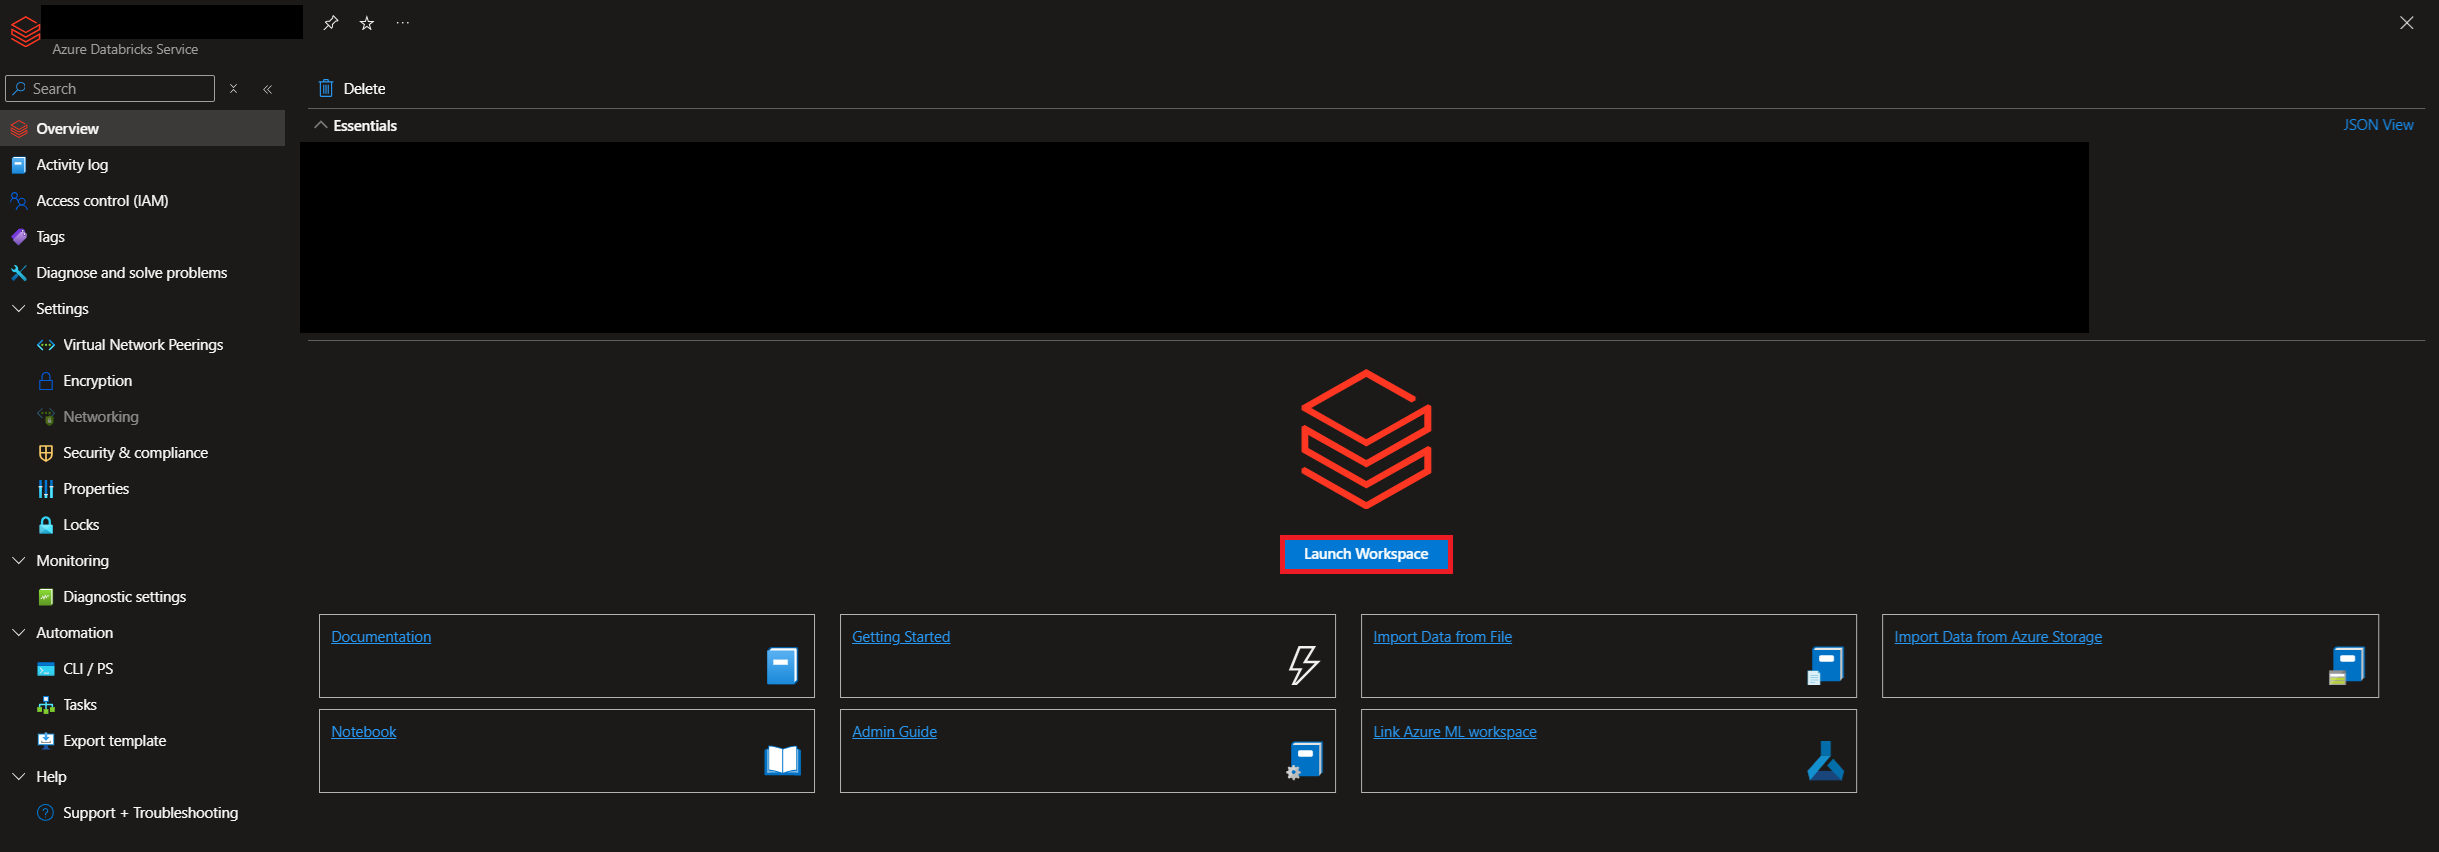Open the Link Azure ML workspace link
Image resolution: width=2439 pixels, height=852 pixels.
pos(1455,732)
